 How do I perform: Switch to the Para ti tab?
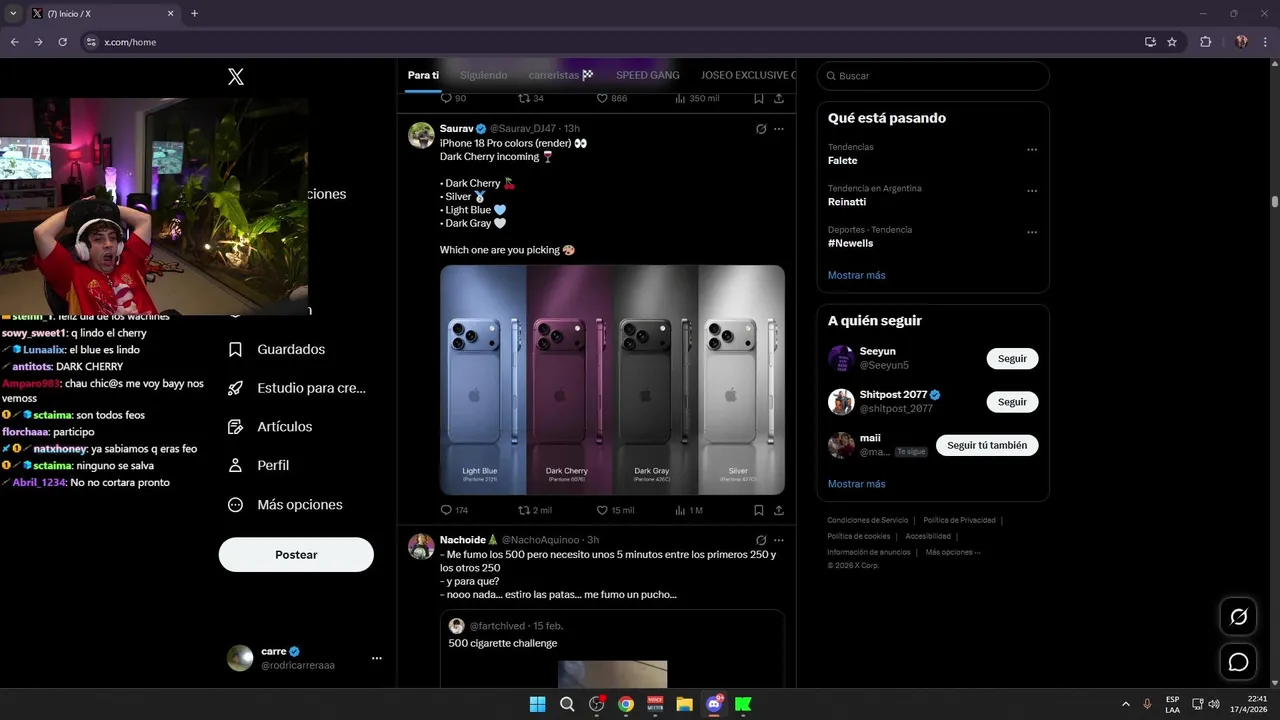tap(423, 75)
